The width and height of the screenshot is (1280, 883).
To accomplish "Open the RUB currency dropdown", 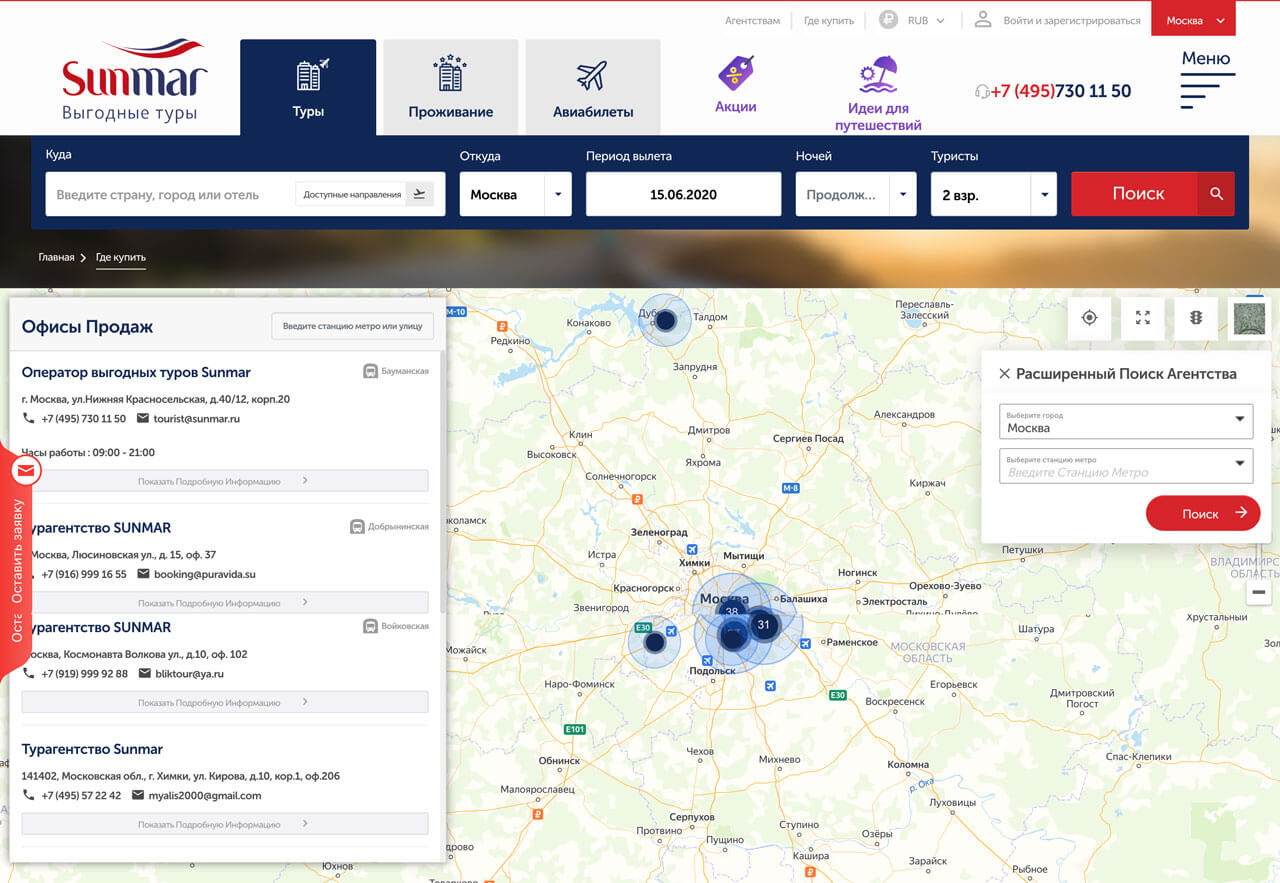I will coord(925,20).
